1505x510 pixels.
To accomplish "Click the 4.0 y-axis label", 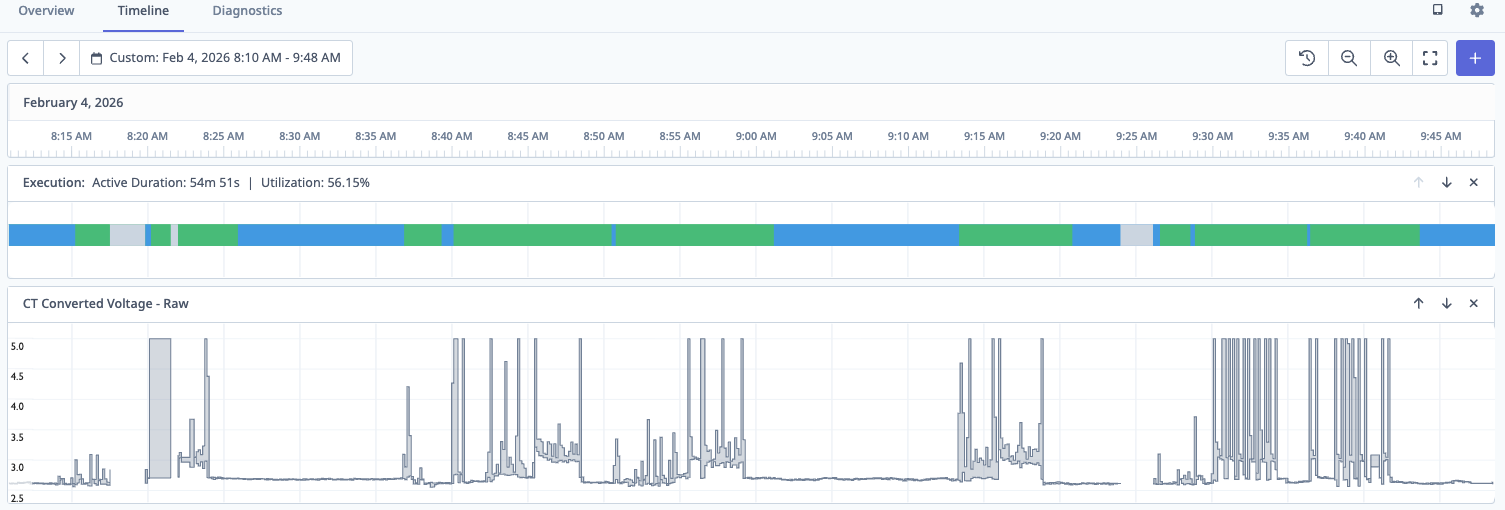I will [17, 406].
